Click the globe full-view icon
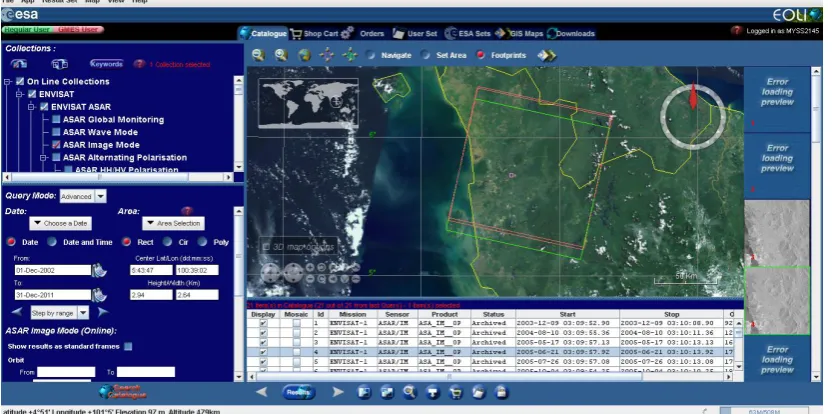 click(x=304, y=55)
